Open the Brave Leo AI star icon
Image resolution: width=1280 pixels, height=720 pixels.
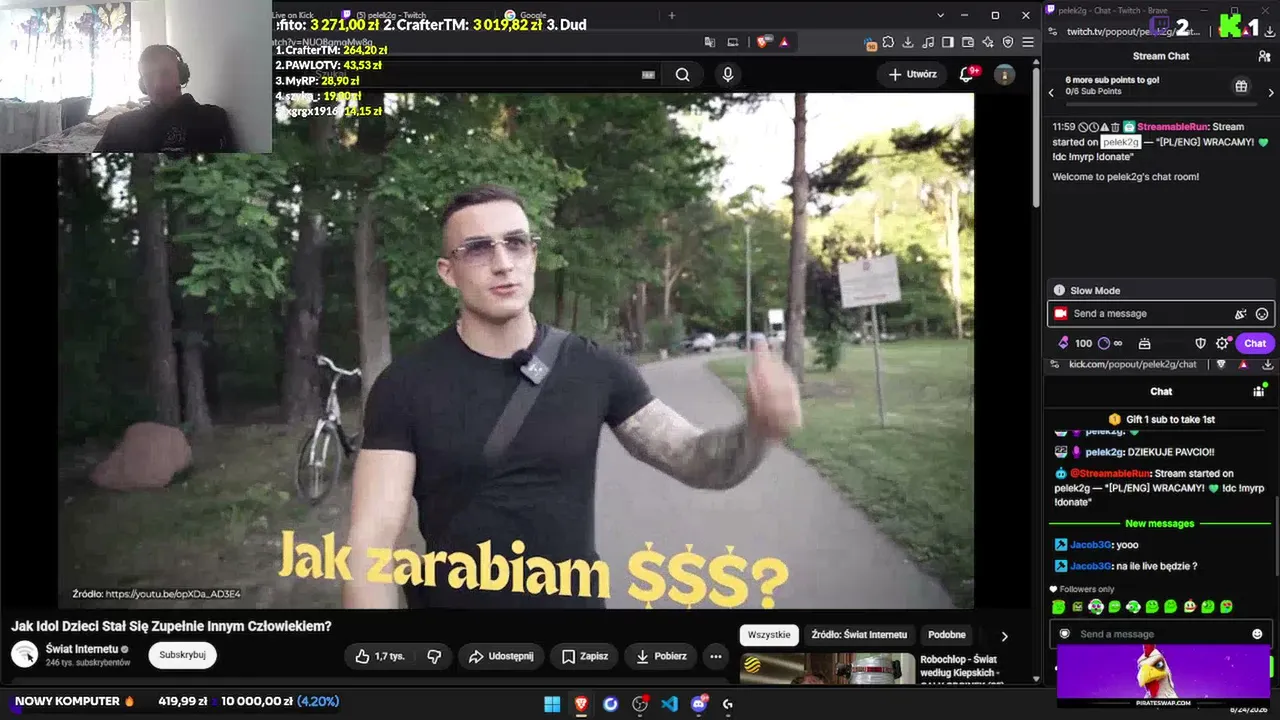click(x=988, y=42)
